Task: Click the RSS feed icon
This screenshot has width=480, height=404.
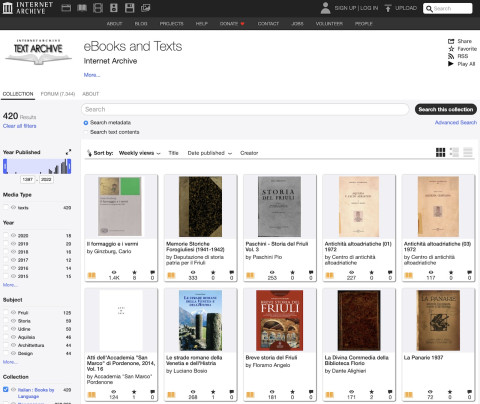Action: [451, 56]
